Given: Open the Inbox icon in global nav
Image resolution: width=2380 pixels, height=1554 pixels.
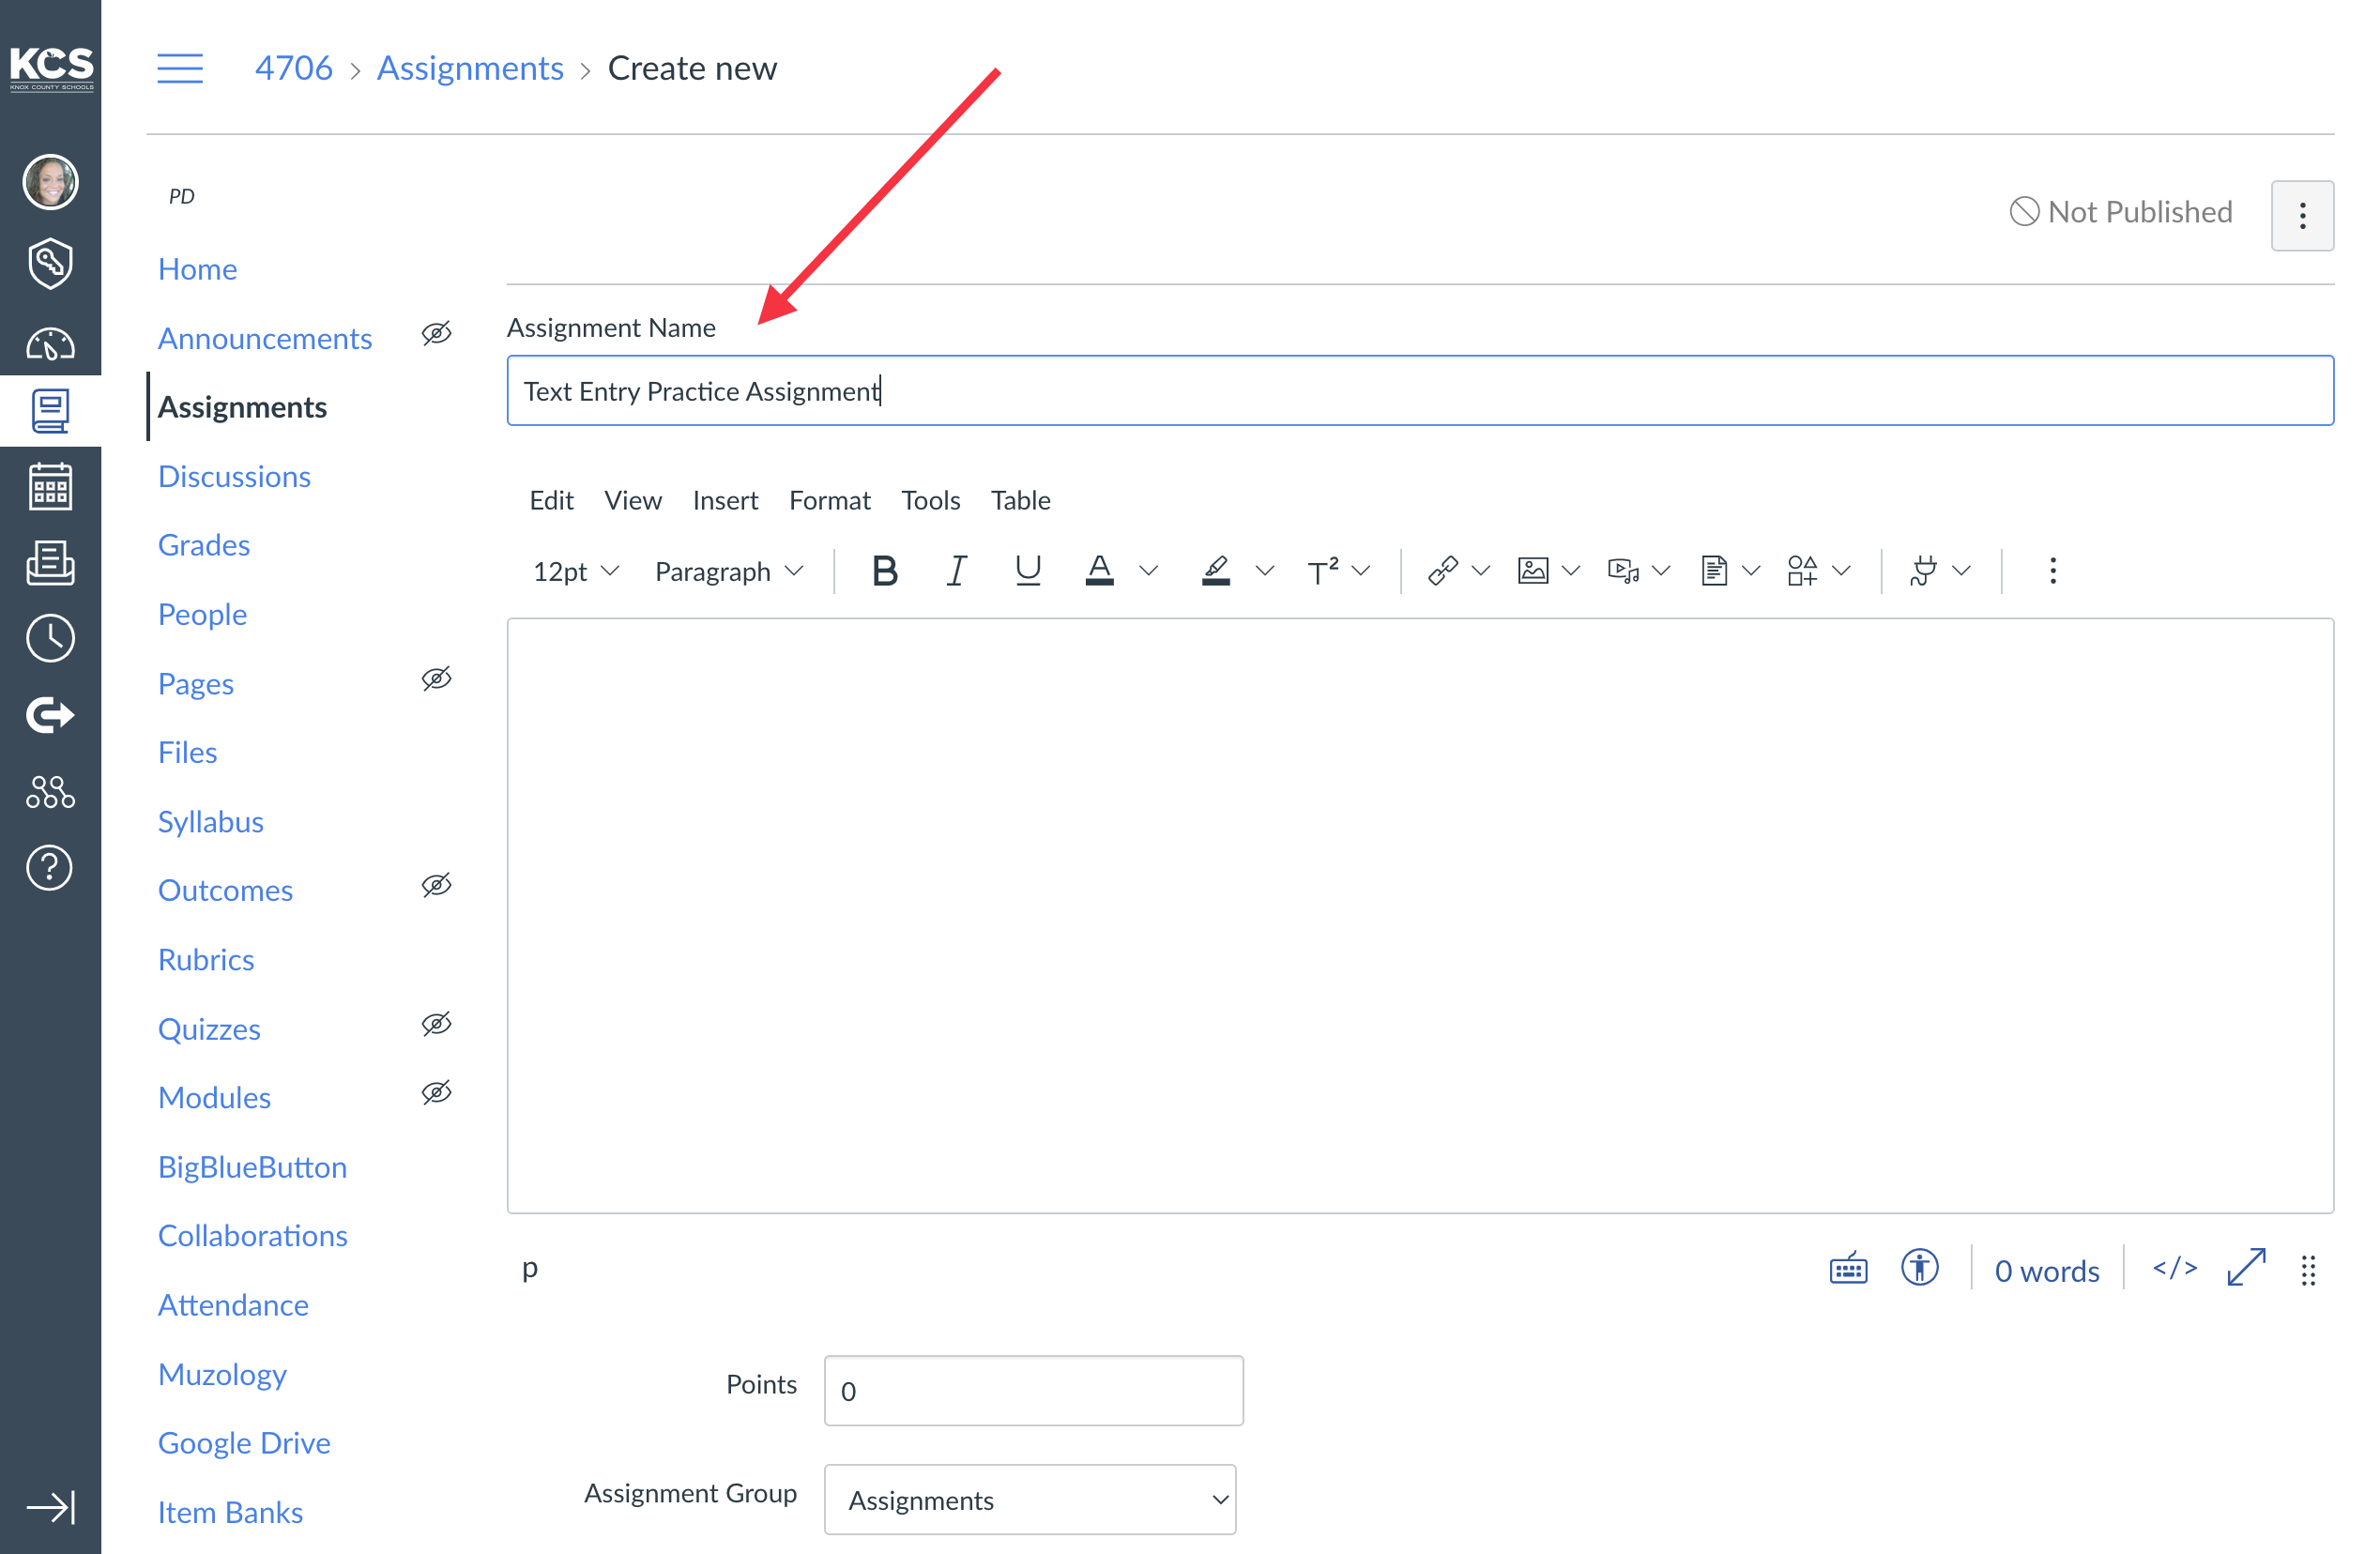Looking at the screenshot, I should pos(50,562).
